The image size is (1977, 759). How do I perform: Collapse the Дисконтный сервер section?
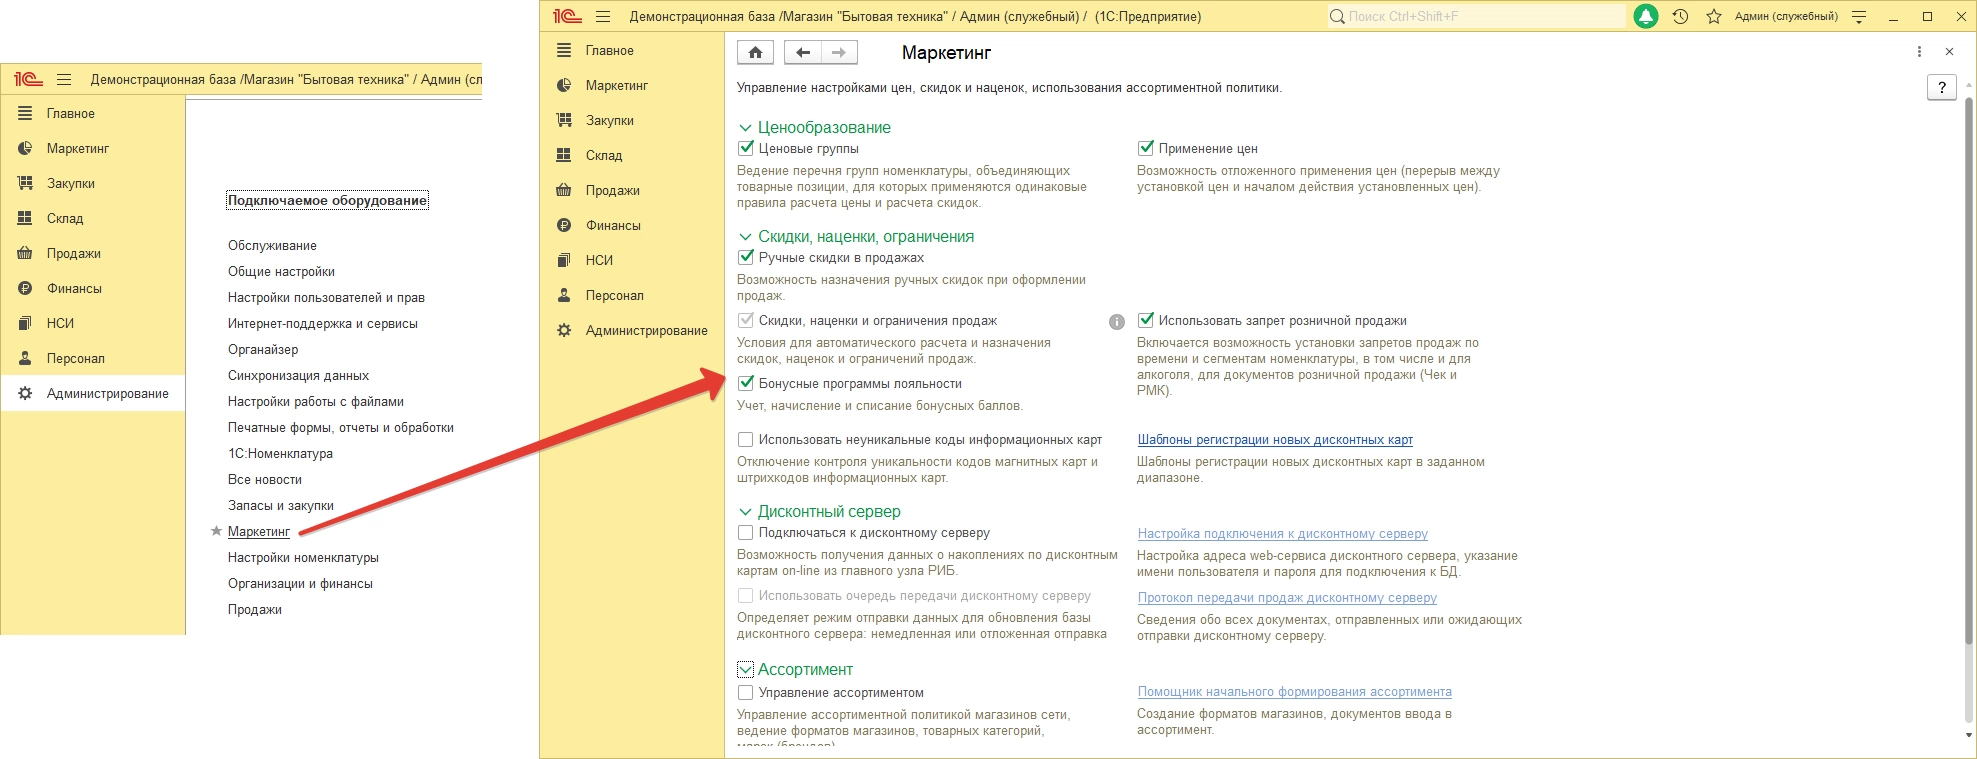pyautogui.click(x=745, y=512)
